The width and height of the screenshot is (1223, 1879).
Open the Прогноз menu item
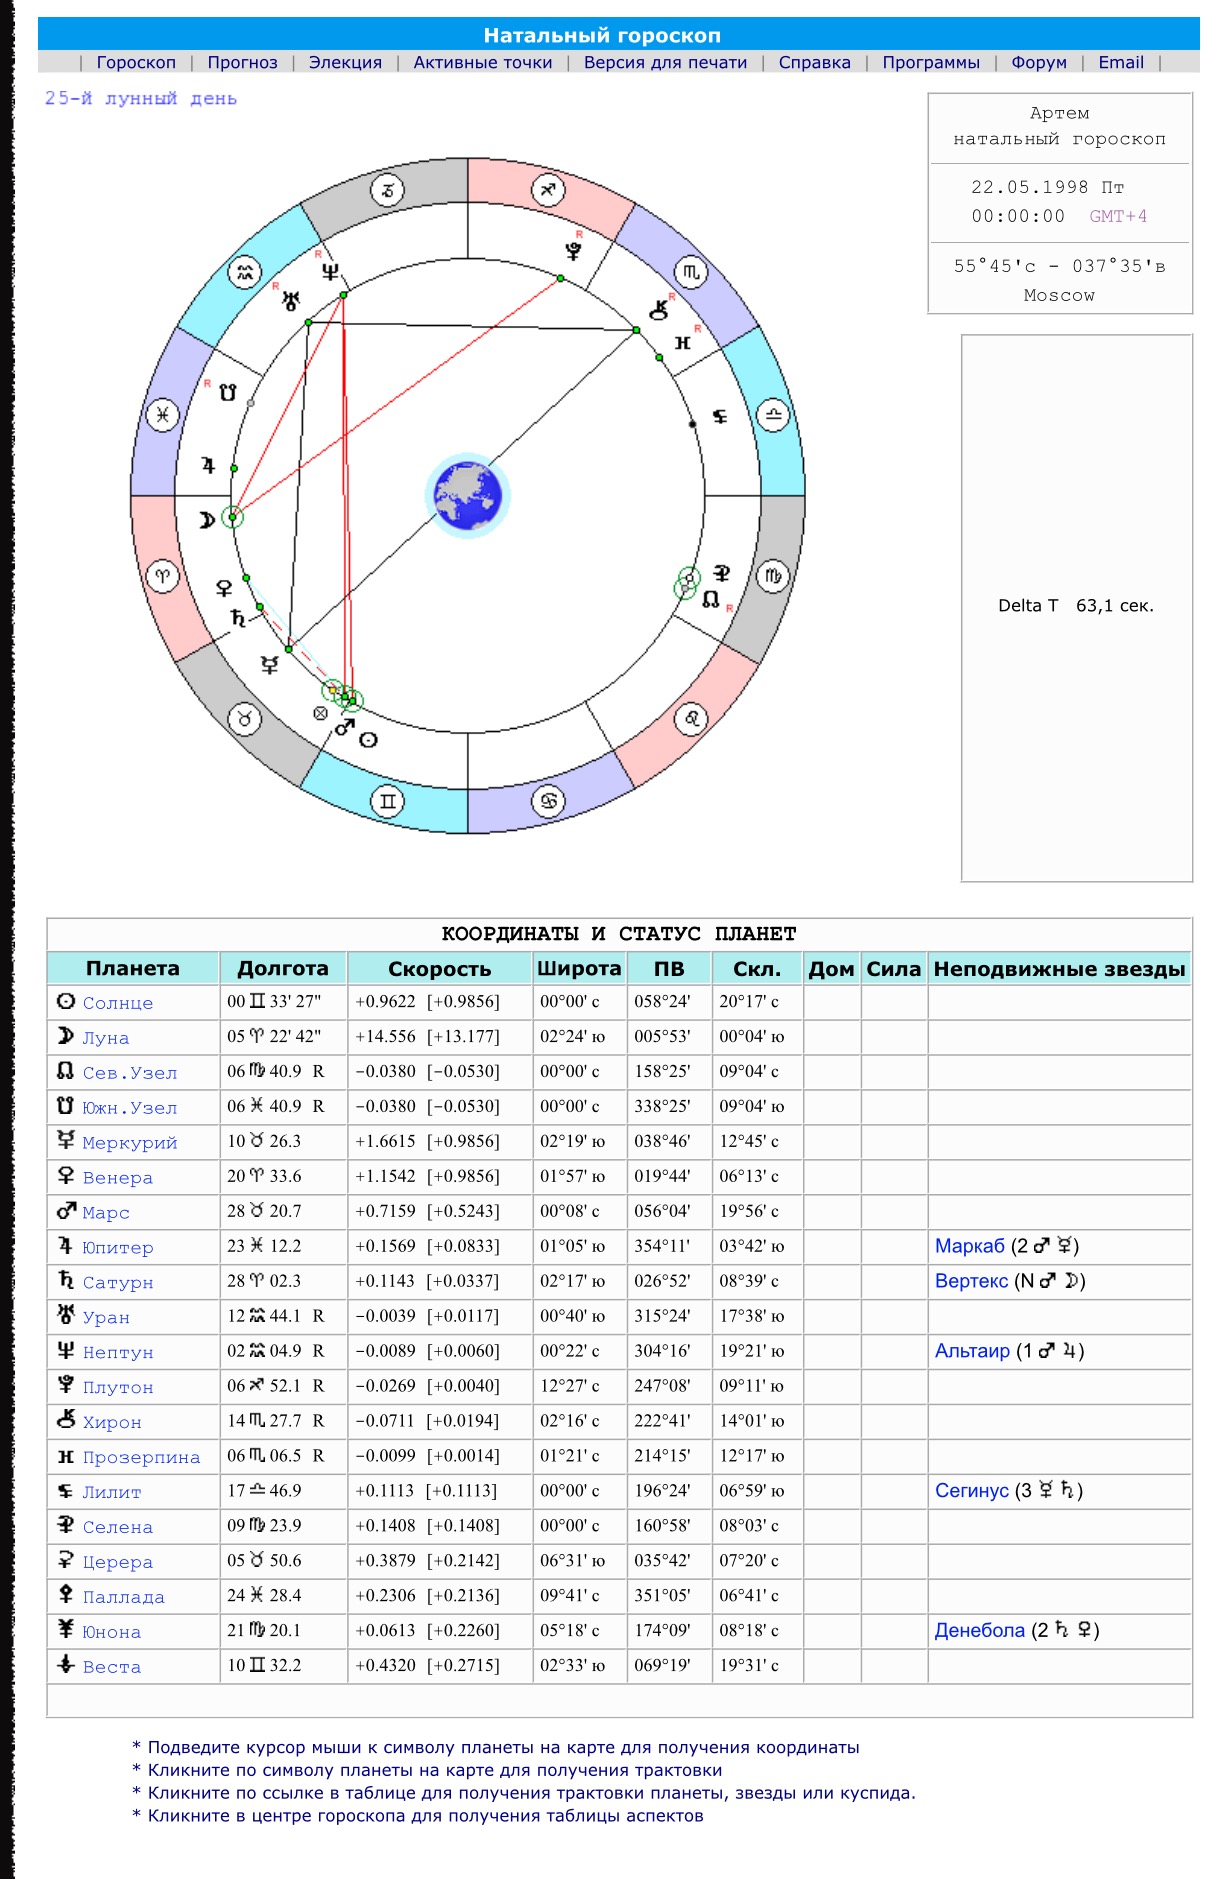[242, 62]
